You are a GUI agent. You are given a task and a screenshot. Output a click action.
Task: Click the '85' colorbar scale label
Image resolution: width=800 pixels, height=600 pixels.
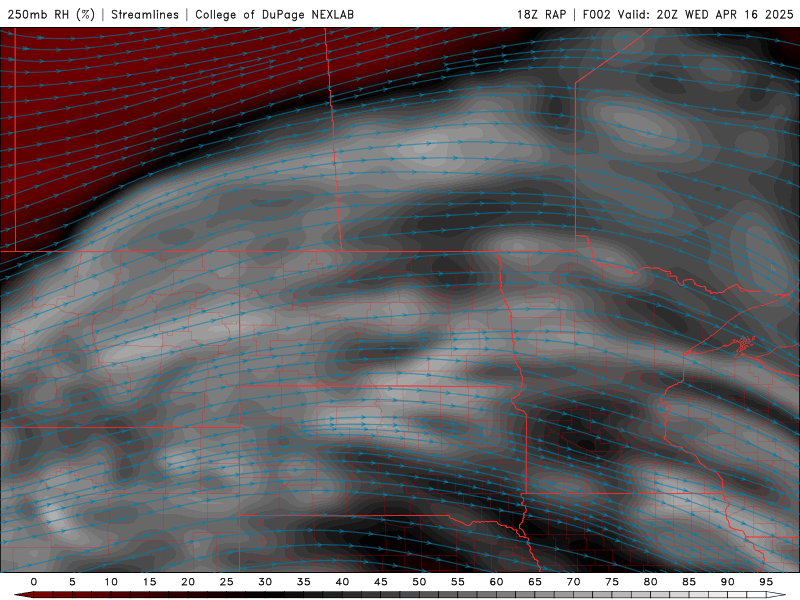click(689, 582)
